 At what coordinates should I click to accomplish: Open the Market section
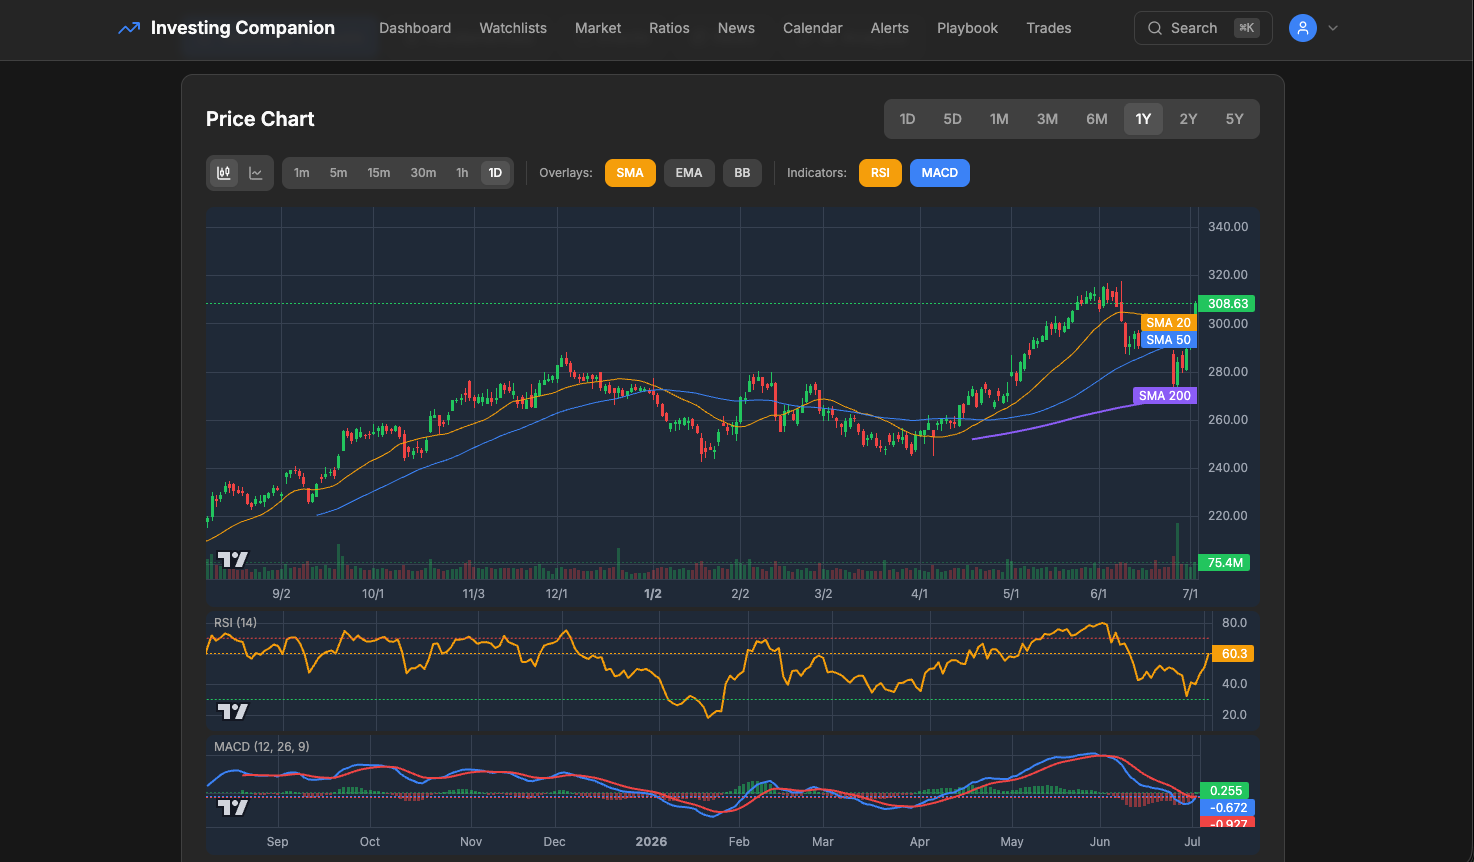click(598, 28)
